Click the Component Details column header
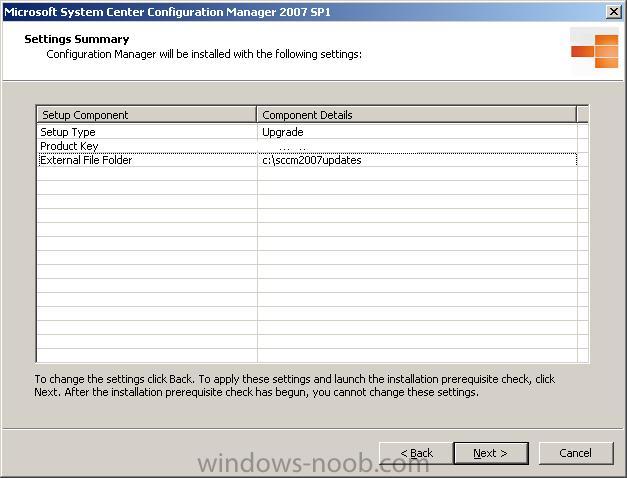Image resolution: width=627 pixels, height=478 pixels. click(416, 115)
